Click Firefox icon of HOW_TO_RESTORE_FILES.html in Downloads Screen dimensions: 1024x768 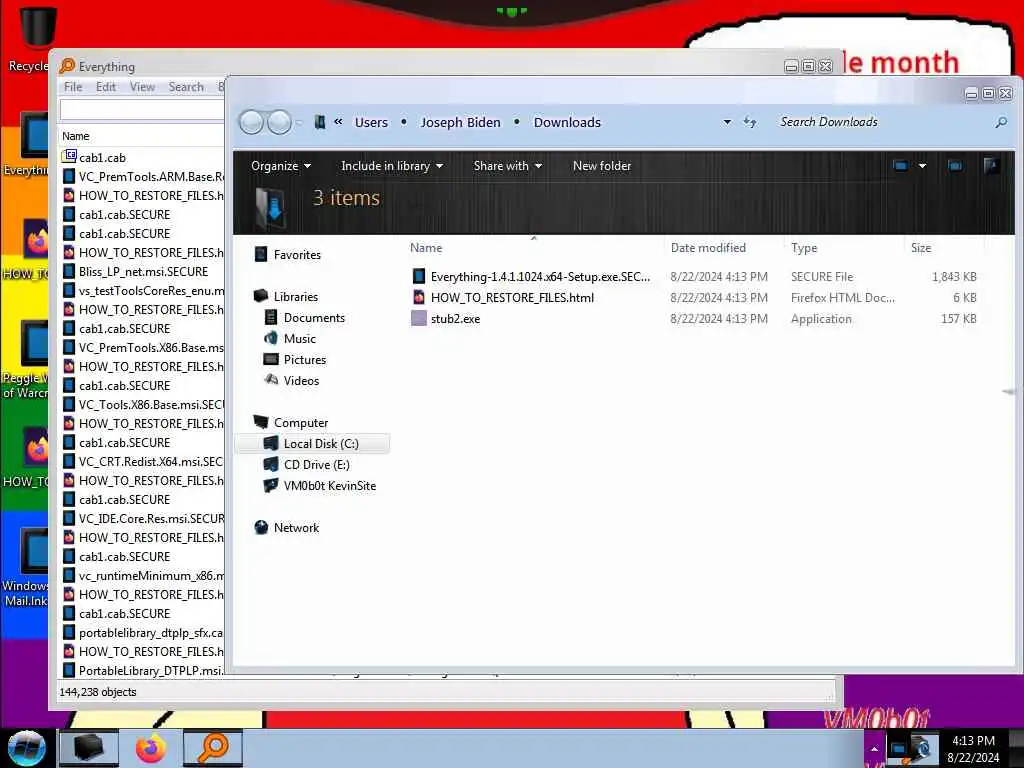tap(419, 298)
